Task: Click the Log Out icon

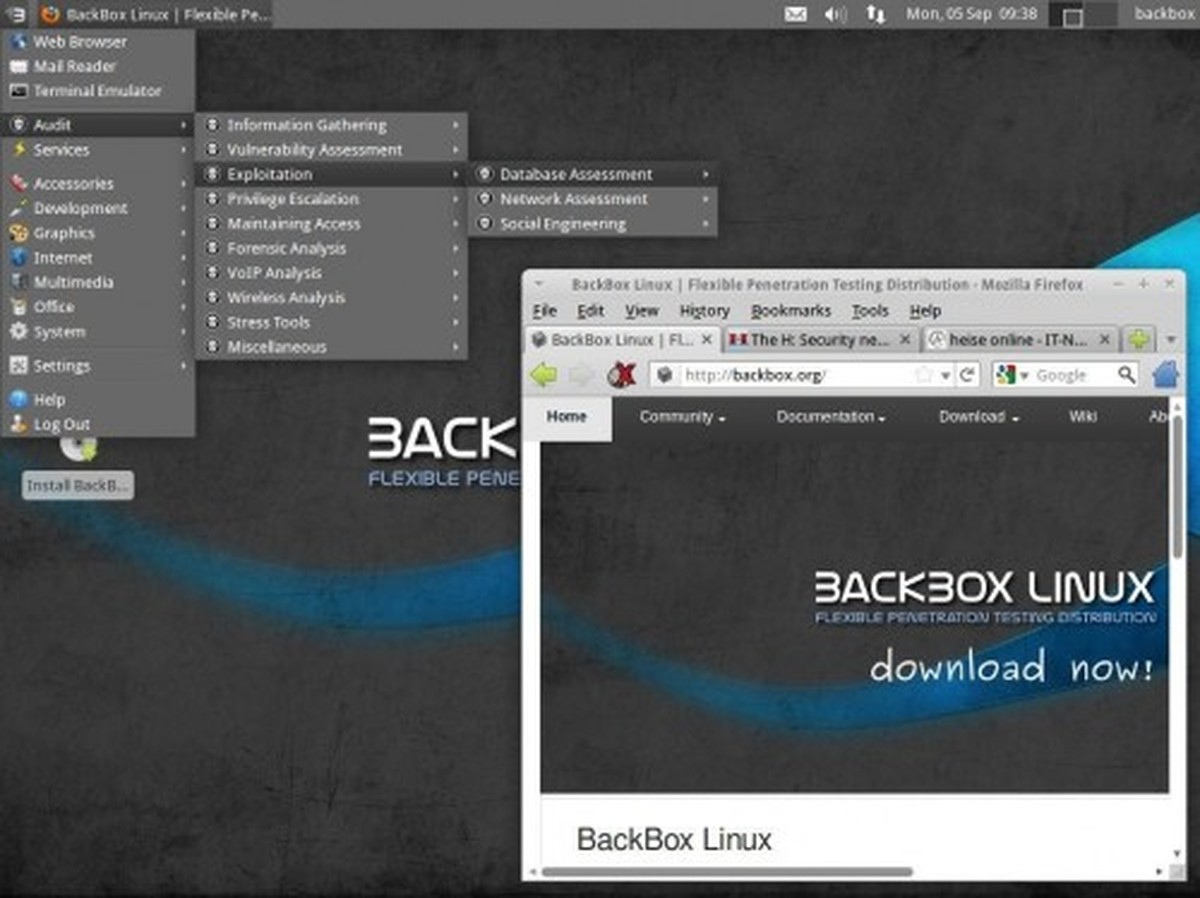Action: [x=17, y=424]
